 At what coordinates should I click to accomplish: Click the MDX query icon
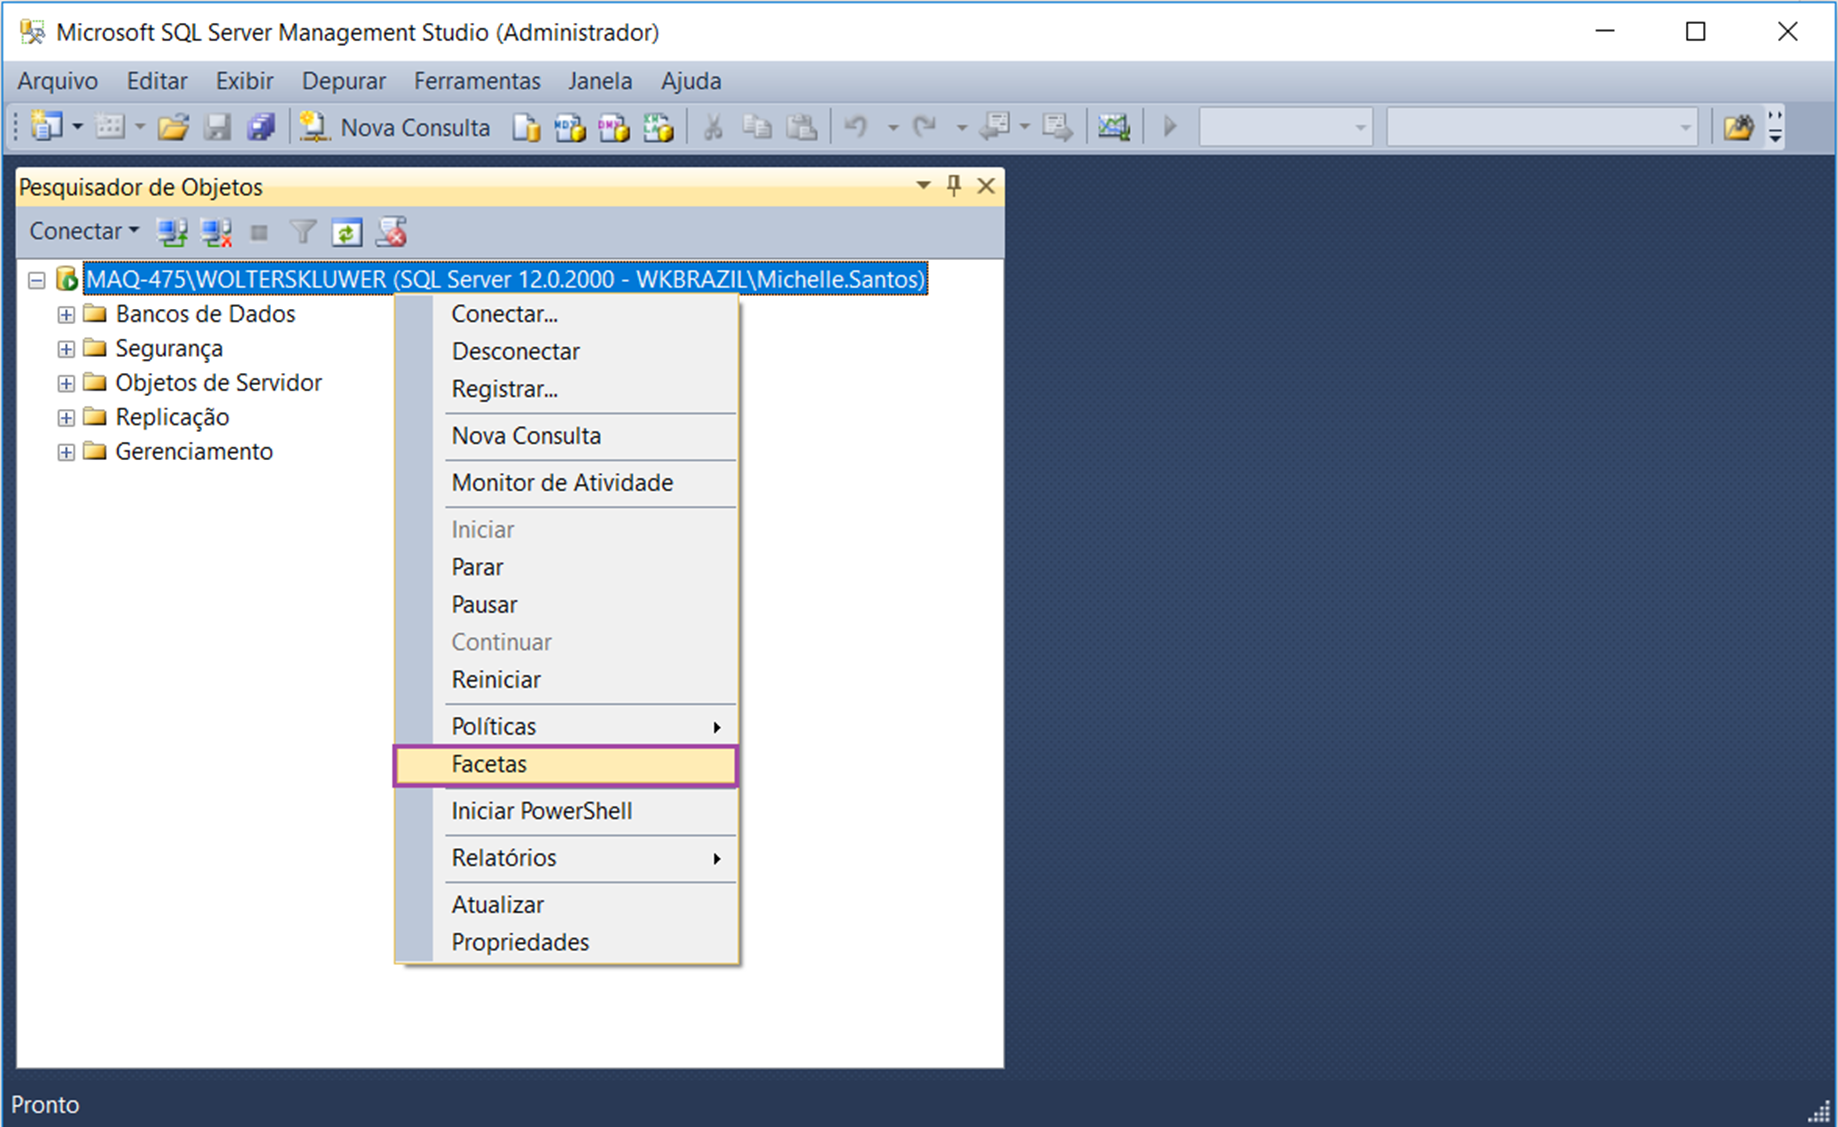click(570, 128)
